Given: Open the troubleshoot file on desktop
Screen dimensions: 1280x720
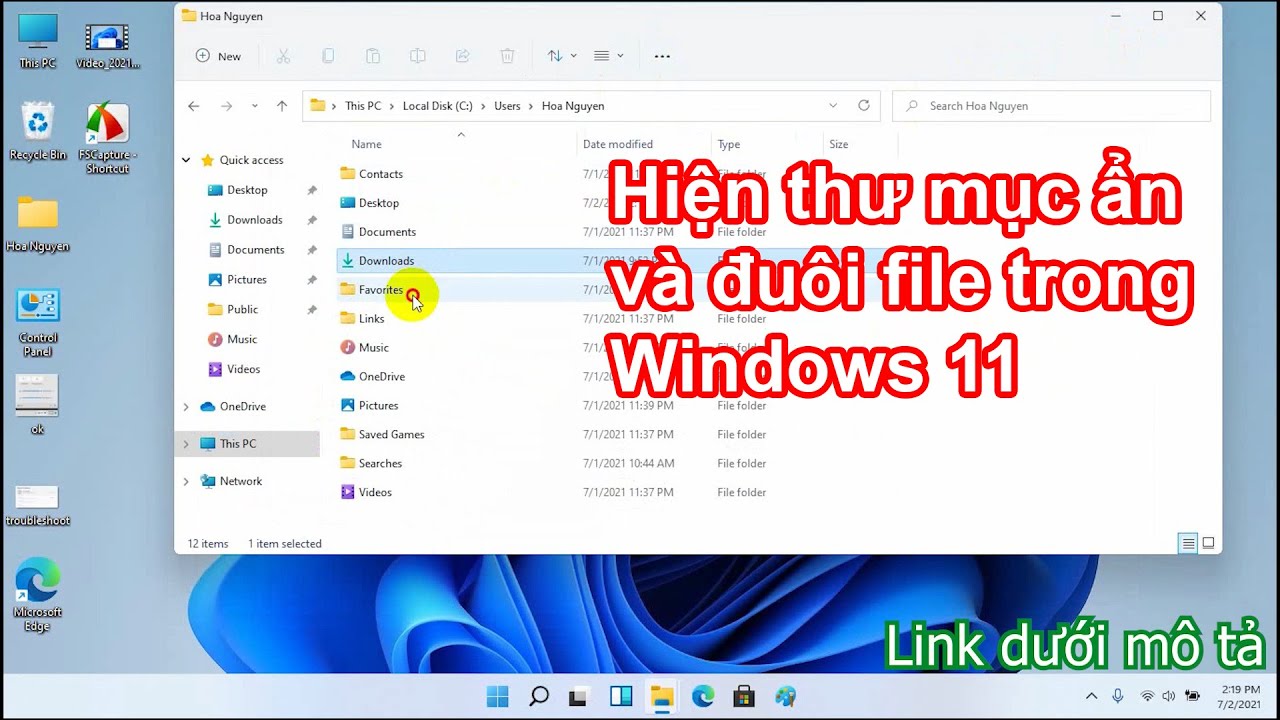Looking at the screenshot, I should pos(38,505).
